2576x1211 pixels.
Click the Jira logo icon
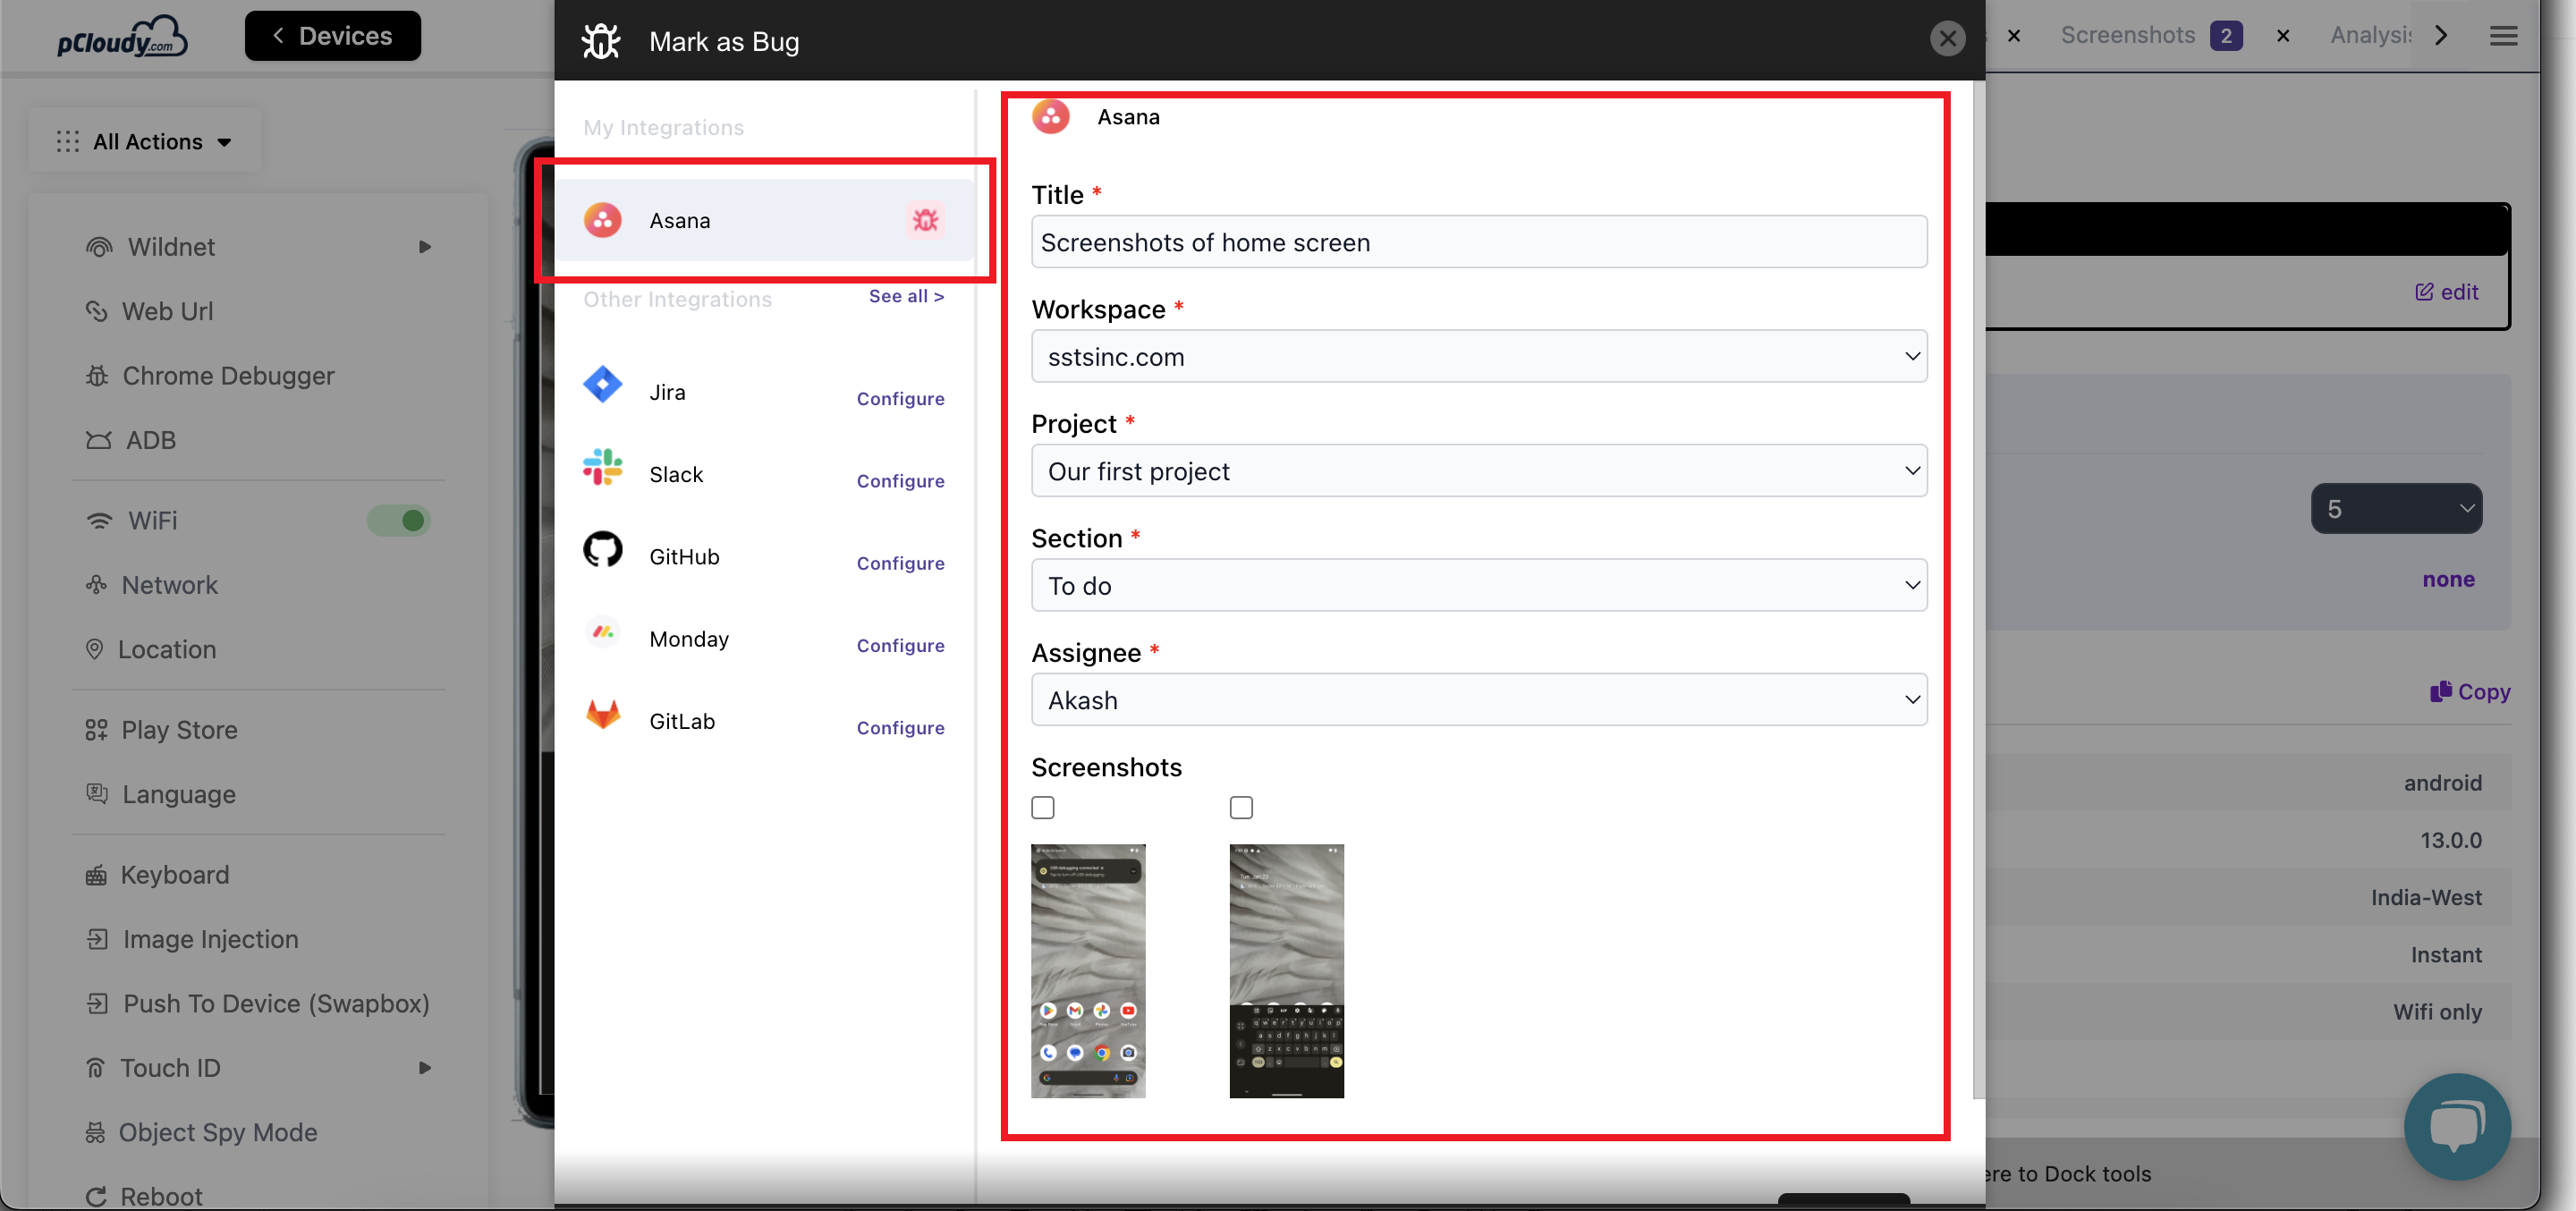(602, 385)
